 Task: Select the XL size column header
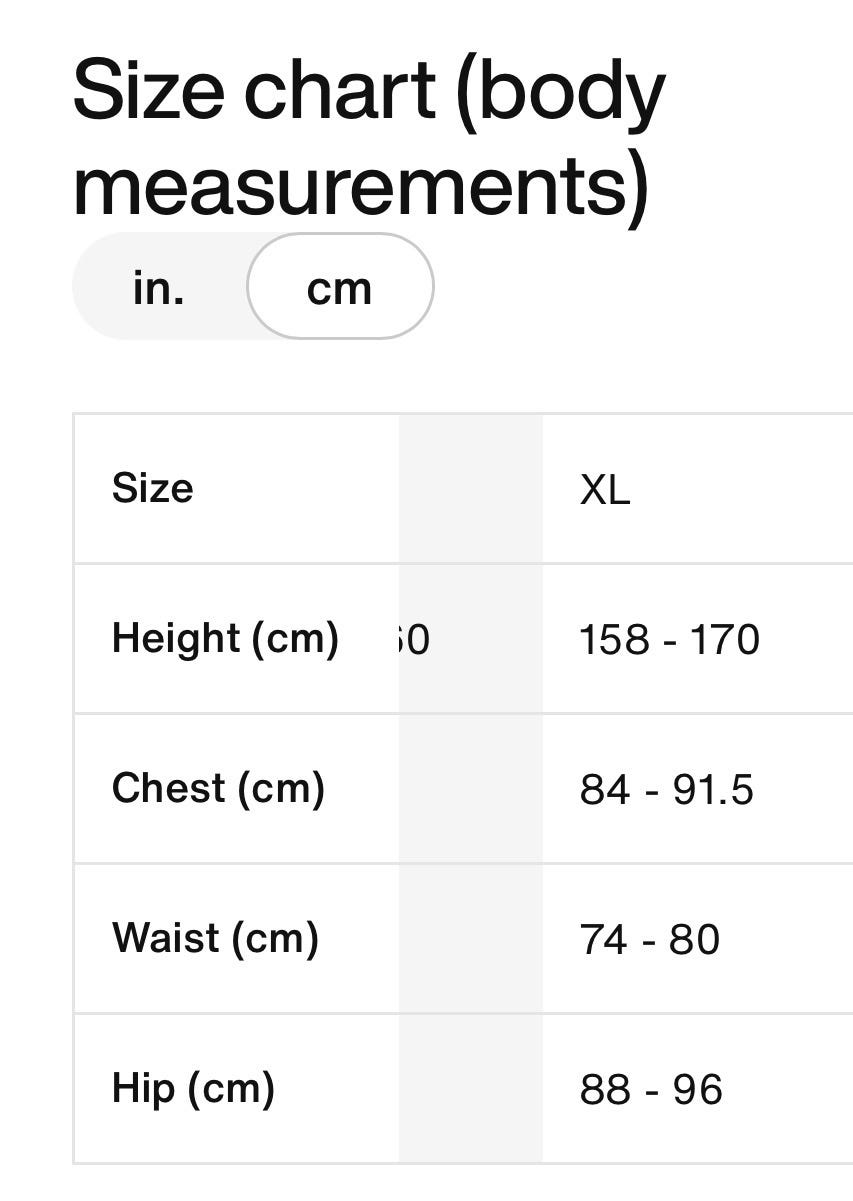pos(605,490)
